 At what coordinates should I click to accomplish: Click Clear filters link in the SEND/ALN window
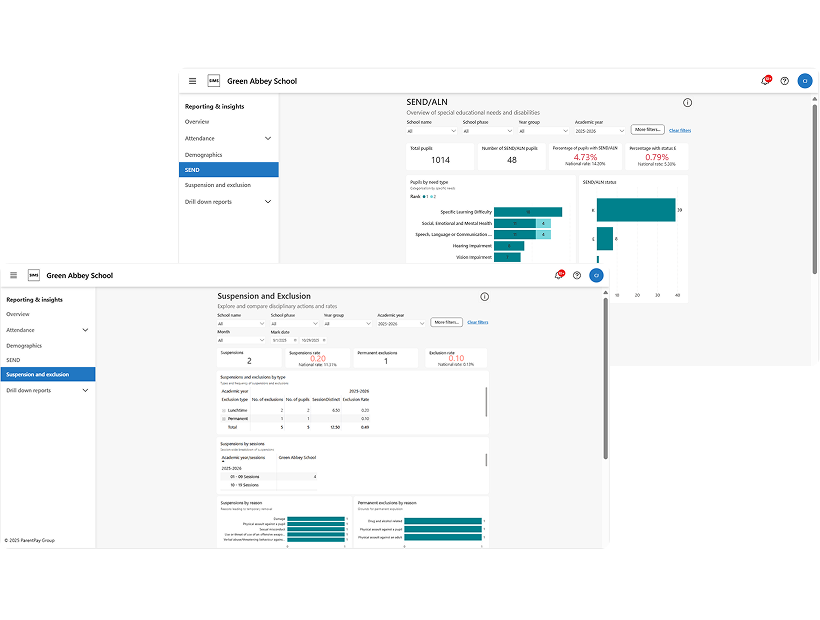coord(679,130)
